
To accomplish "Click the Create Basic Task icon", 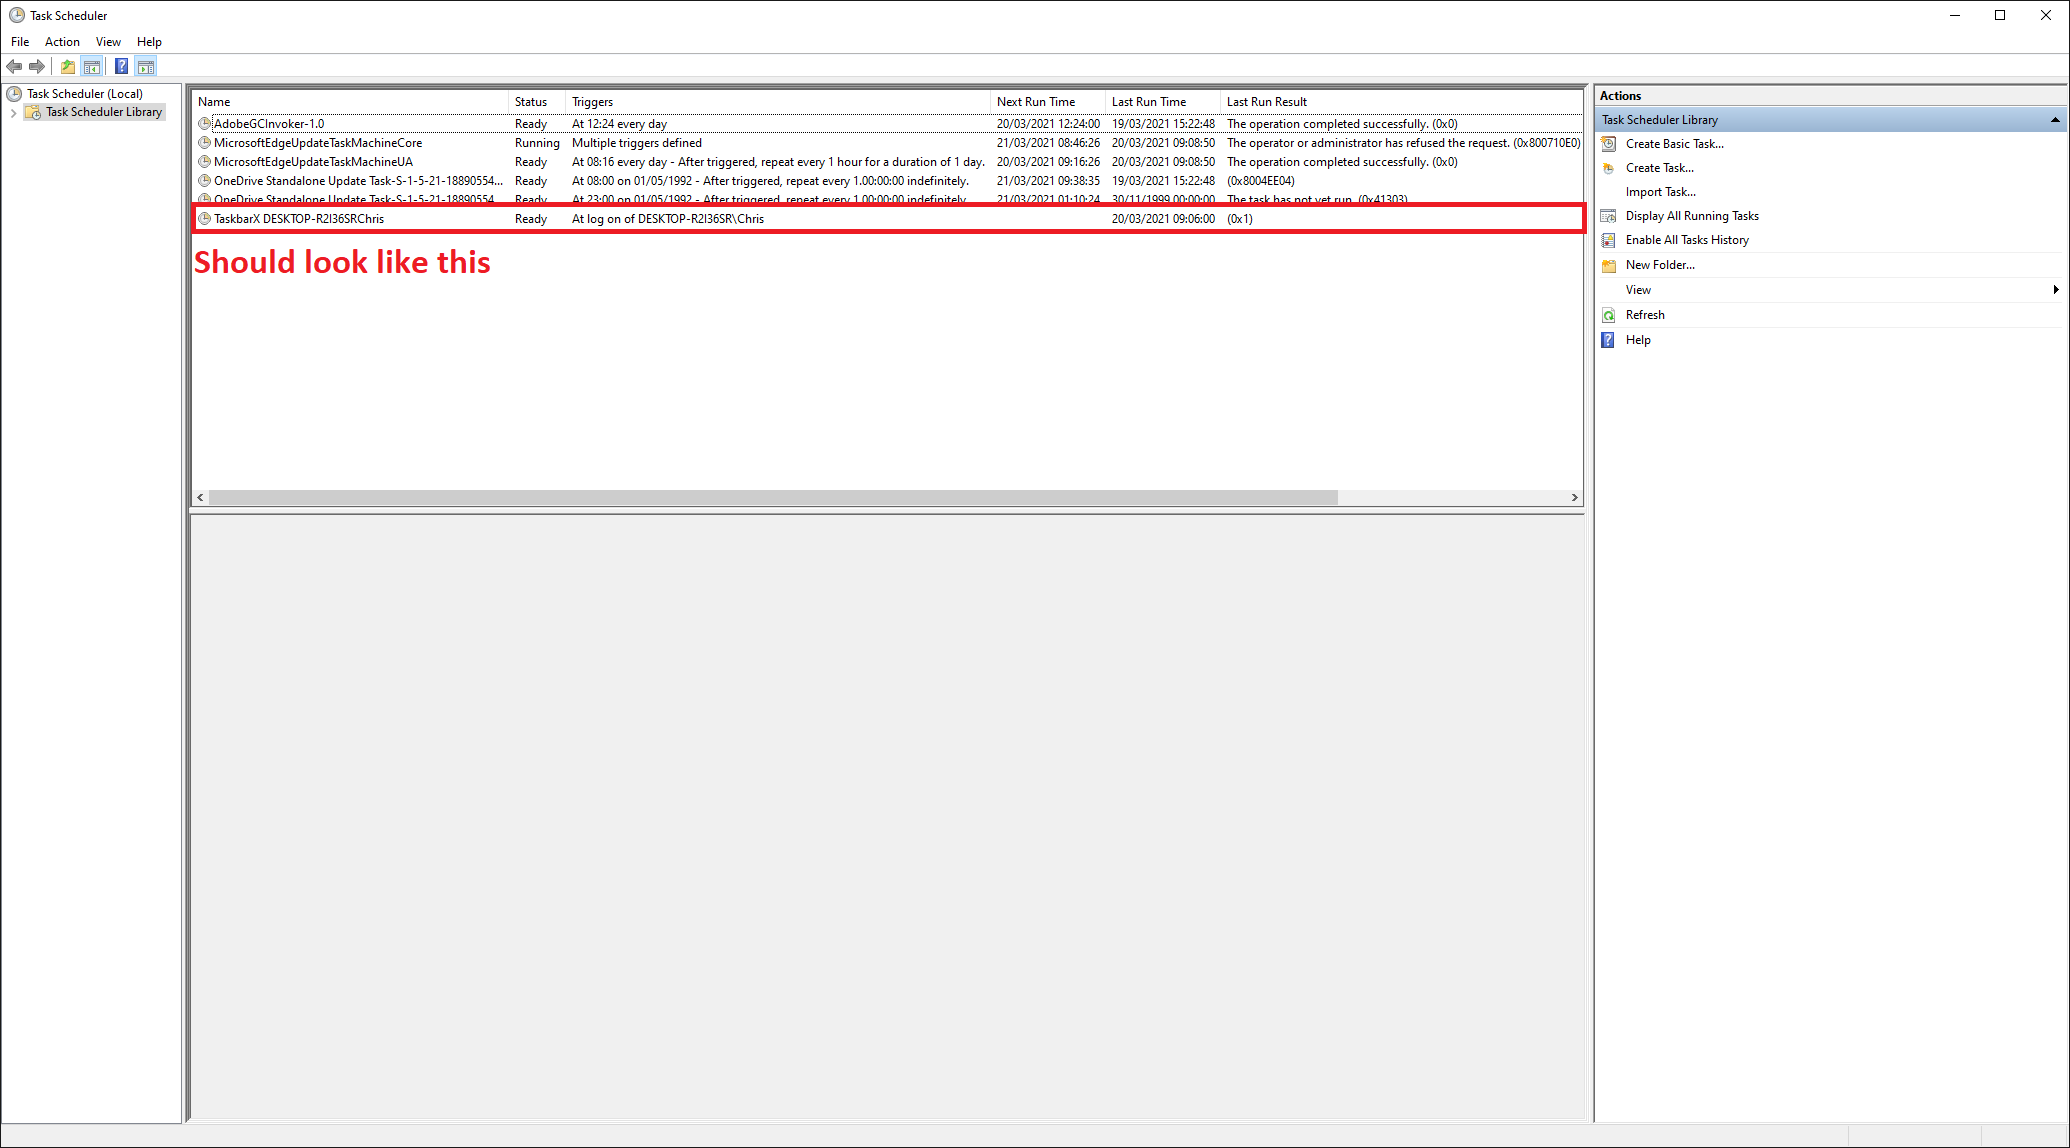I will click(1609, 143).
